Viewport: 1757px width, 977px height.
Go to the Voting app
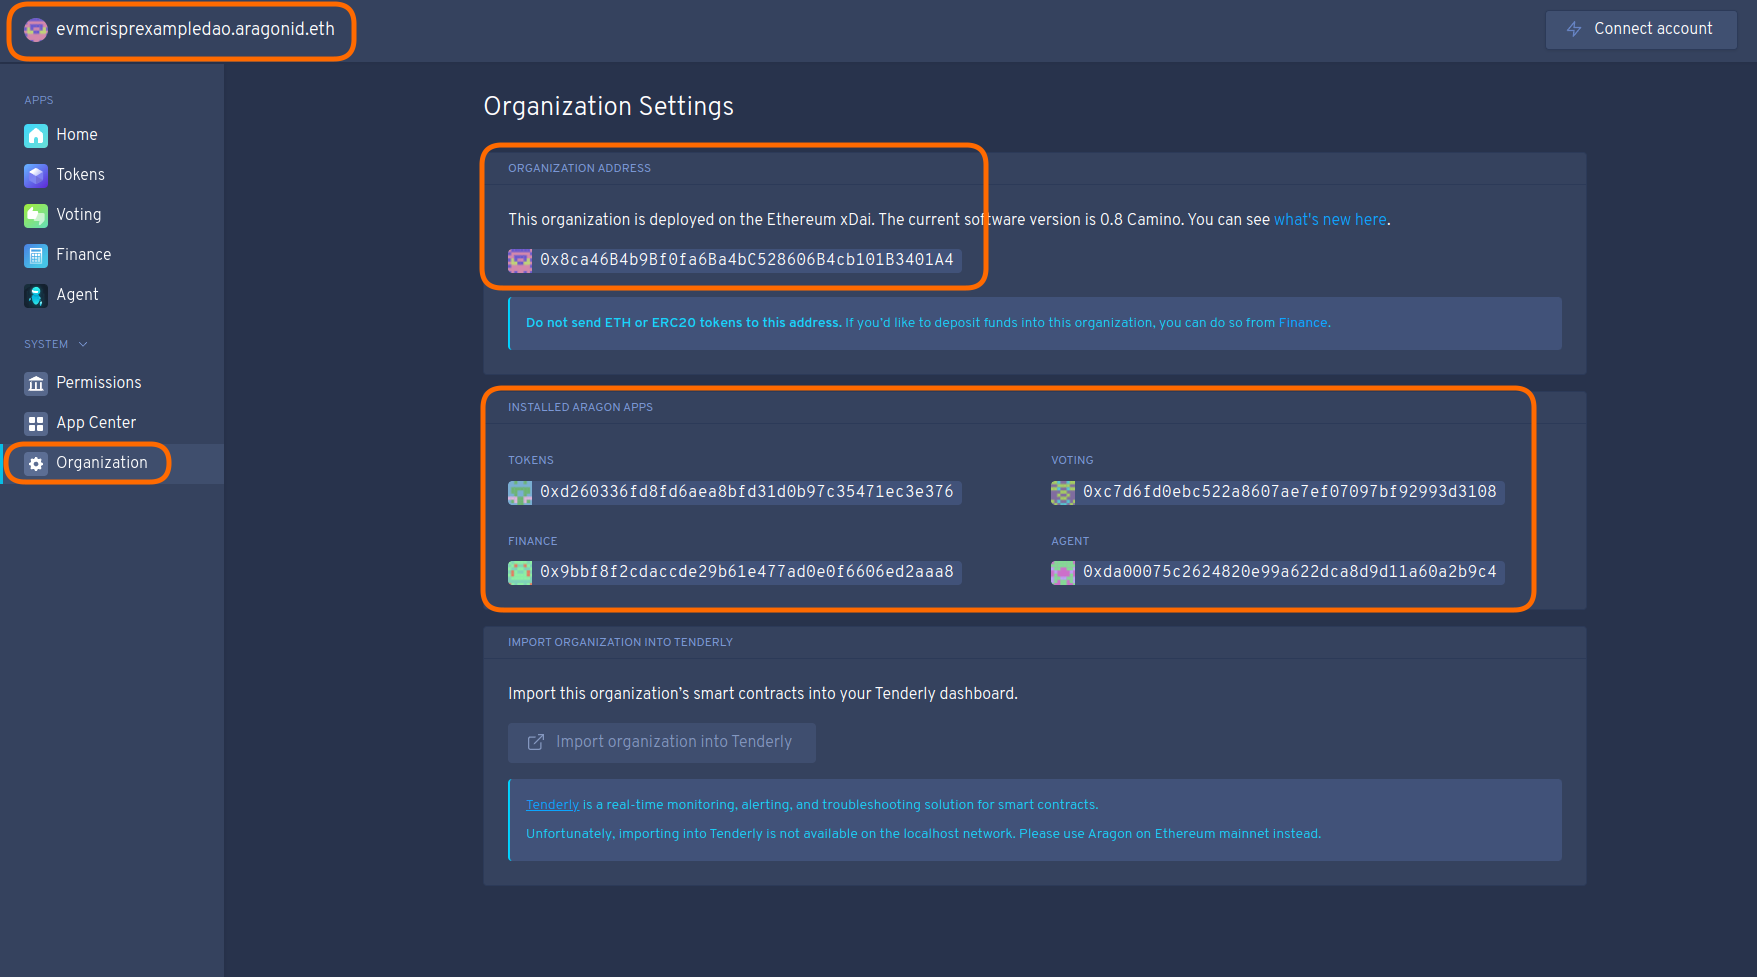pos(112,215)
